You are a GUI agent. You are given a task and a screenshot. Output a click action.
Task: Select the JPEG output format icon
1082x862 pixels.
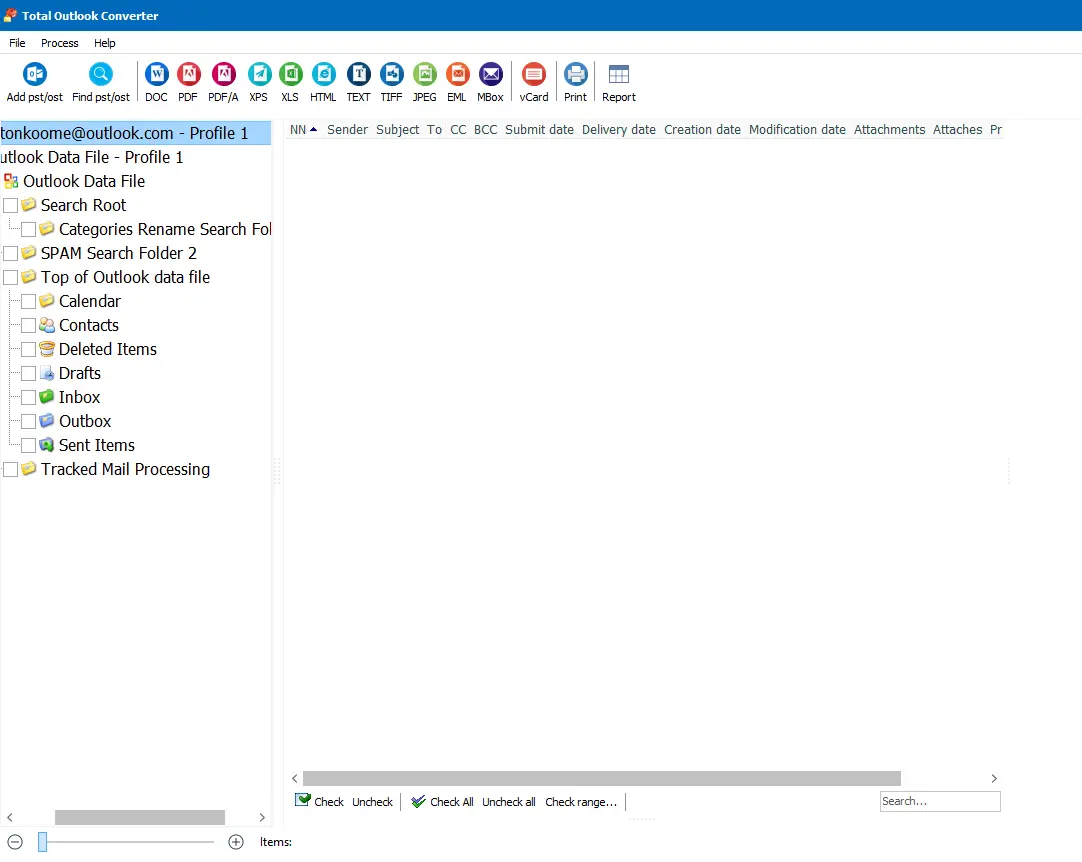click(424, 74)
